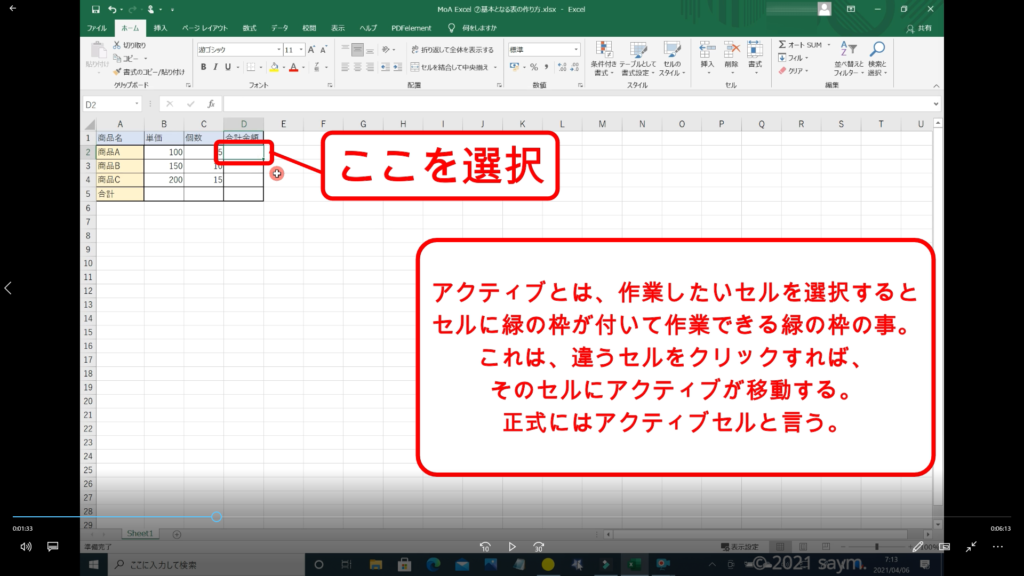The height and width of the screenshot is (576, 1024).
Task: Select the Sheet1 worksheet tab
Action: tap(138, 534)
